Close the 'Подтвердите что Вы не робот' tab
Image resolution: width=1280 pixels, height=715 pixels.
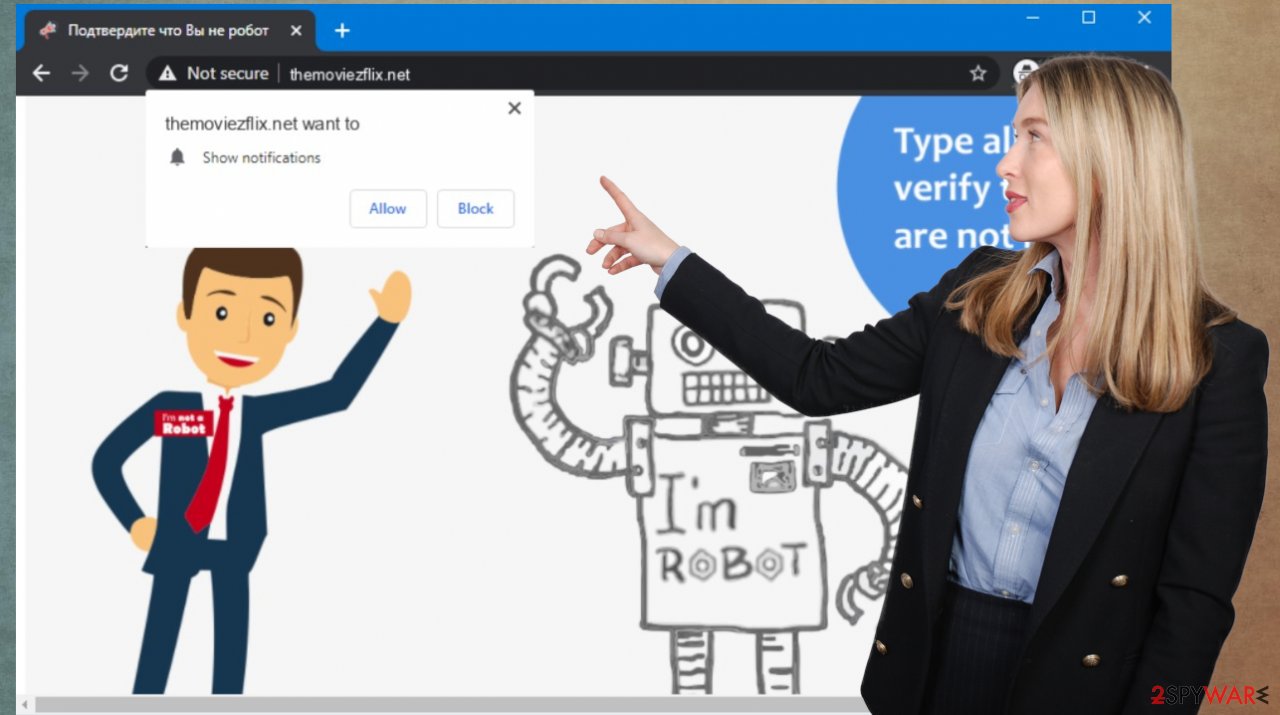pos(295,31)
